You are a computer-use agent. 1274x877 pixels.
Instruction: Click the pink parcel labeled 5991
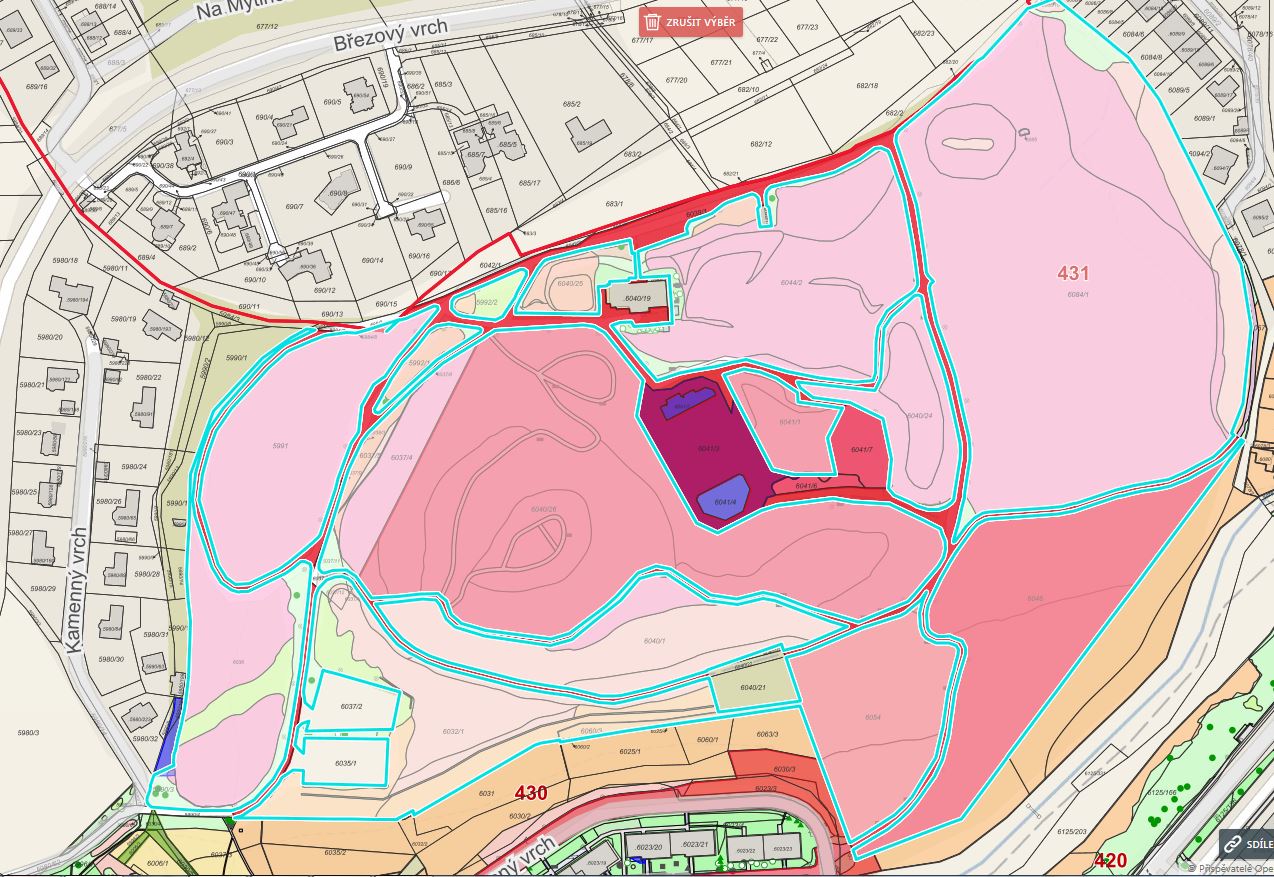[x=280, y=446]
